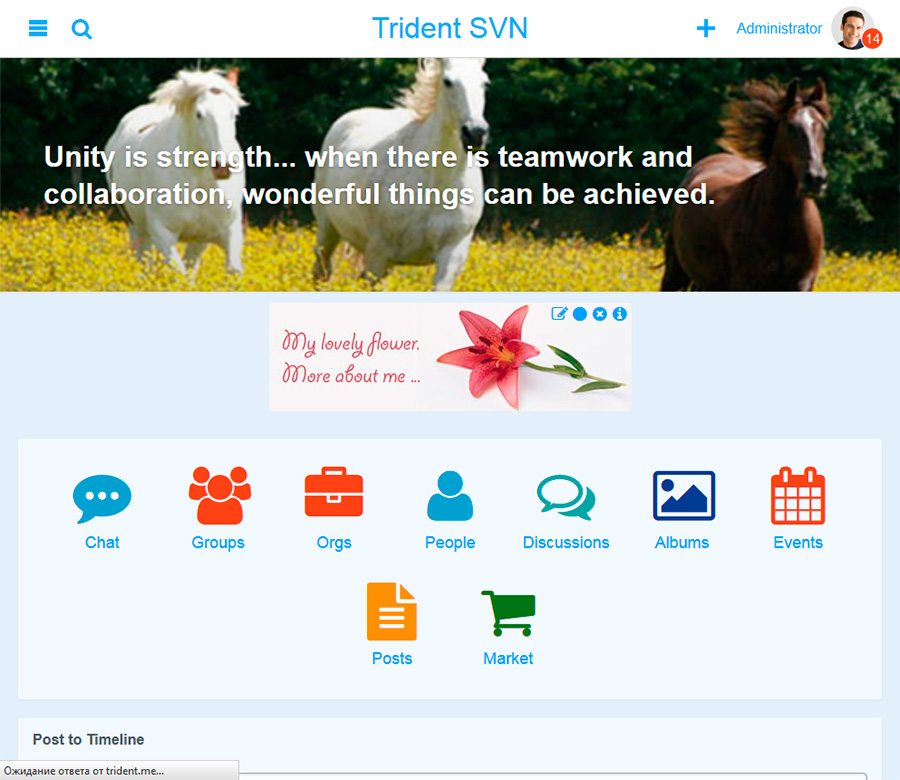This screenshot has width=900, height=780.
Task: Open the Discussions module
Action: tap(566, 510)
